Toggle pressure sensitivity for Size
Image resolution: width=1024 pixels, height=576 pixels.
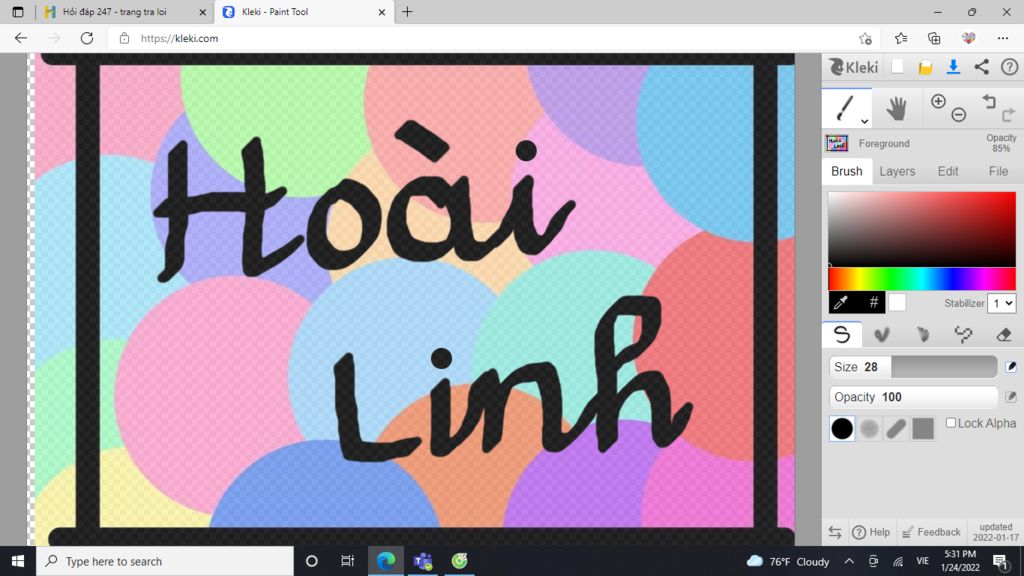pyautogui.click(x=1010, y=367)
